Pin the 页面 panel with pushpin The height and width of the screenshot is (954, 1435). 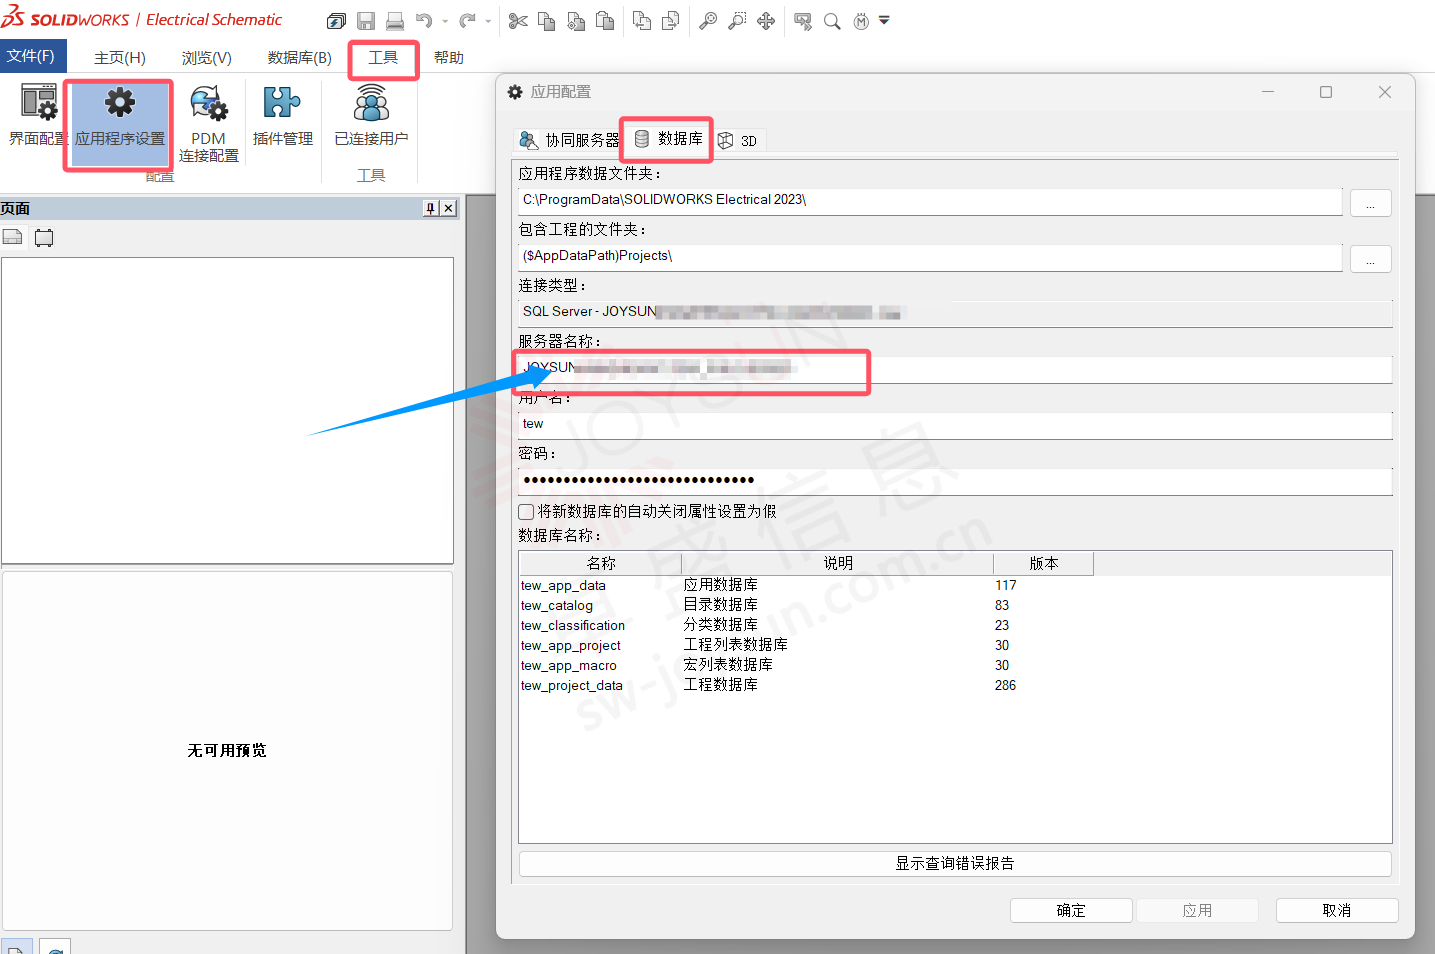coord(430,208)
